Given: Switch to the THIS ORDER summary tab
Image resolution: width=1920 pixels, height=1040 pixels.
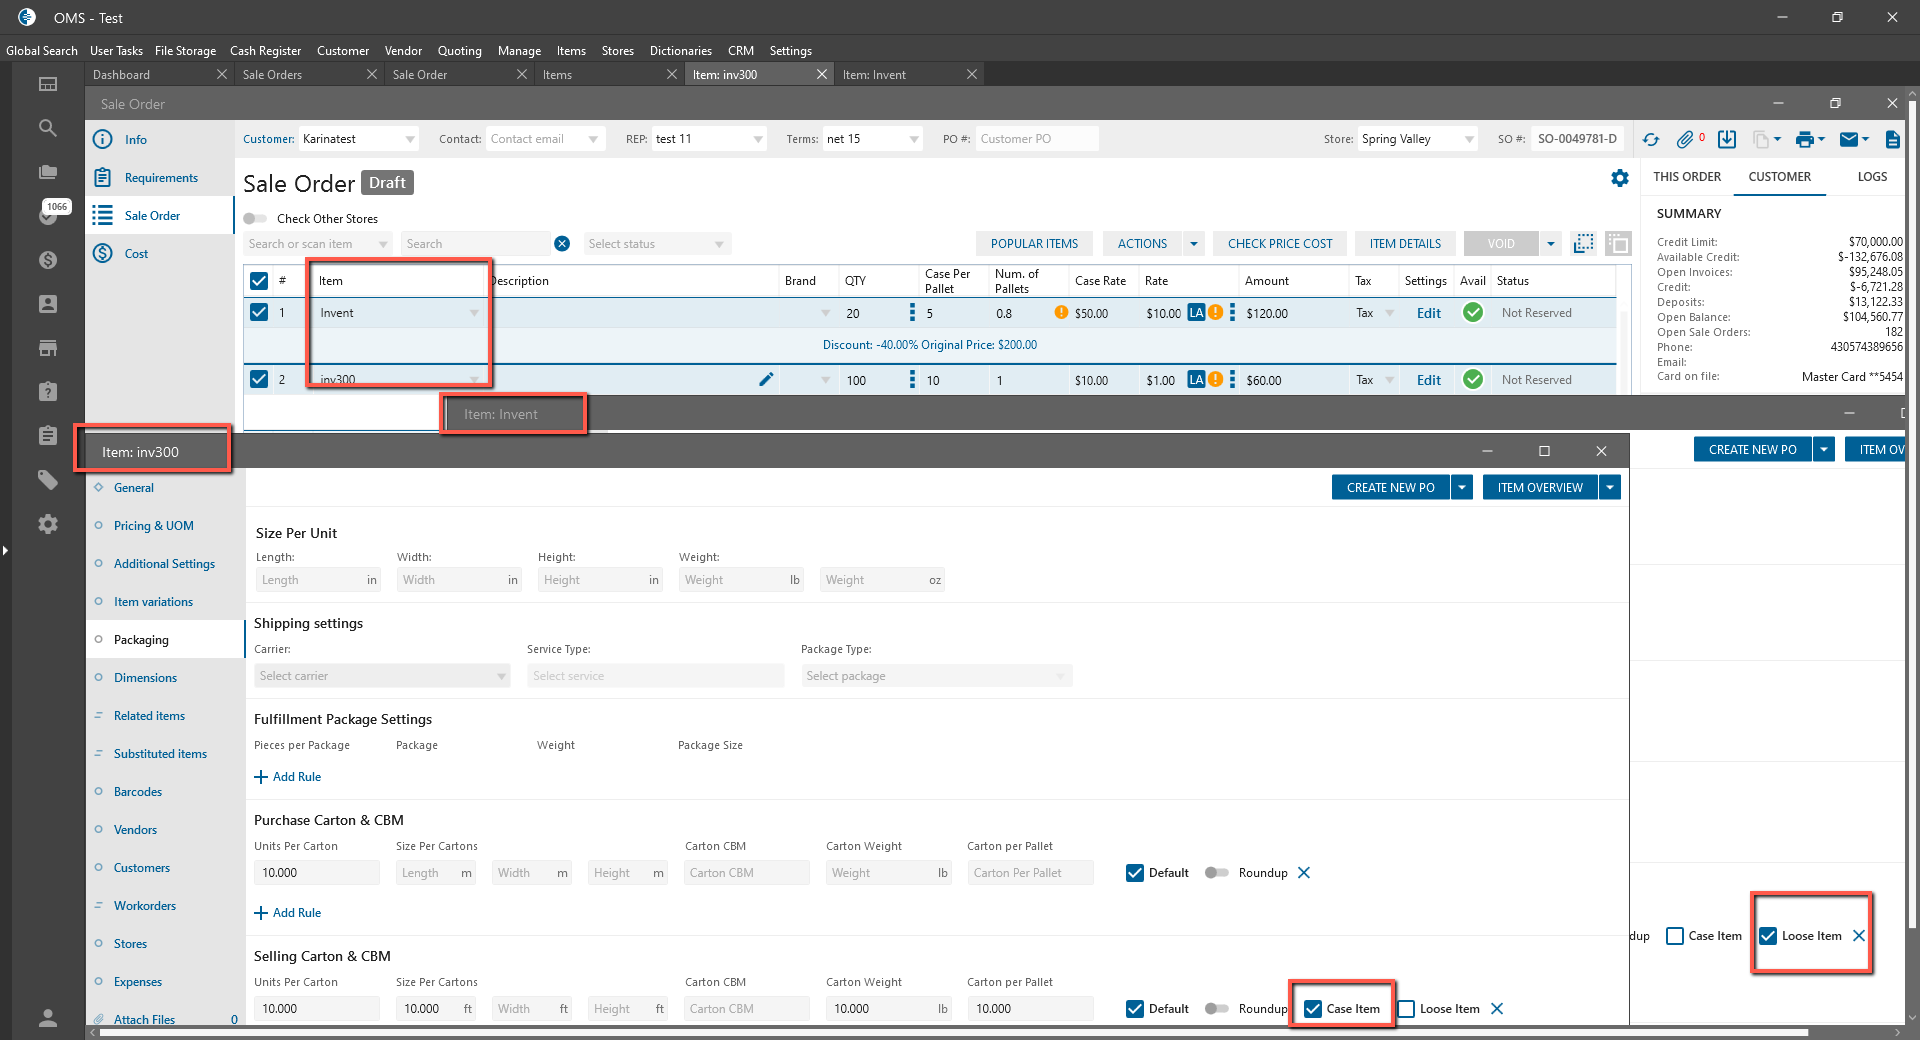Looking at the screenshot, I should (1687, 177).
